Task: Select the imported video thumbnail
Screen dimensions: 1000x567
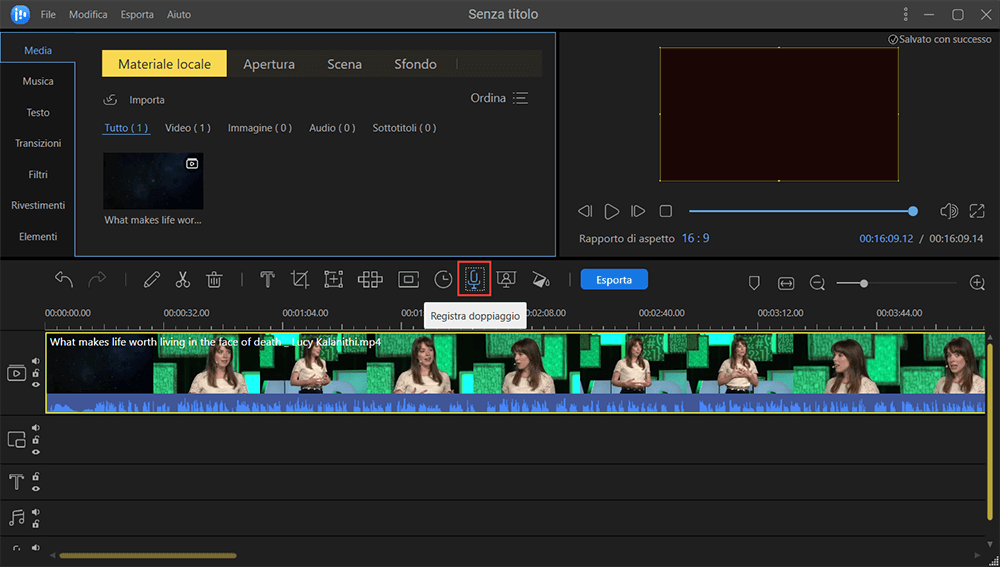Action: (x=153, y=181)
